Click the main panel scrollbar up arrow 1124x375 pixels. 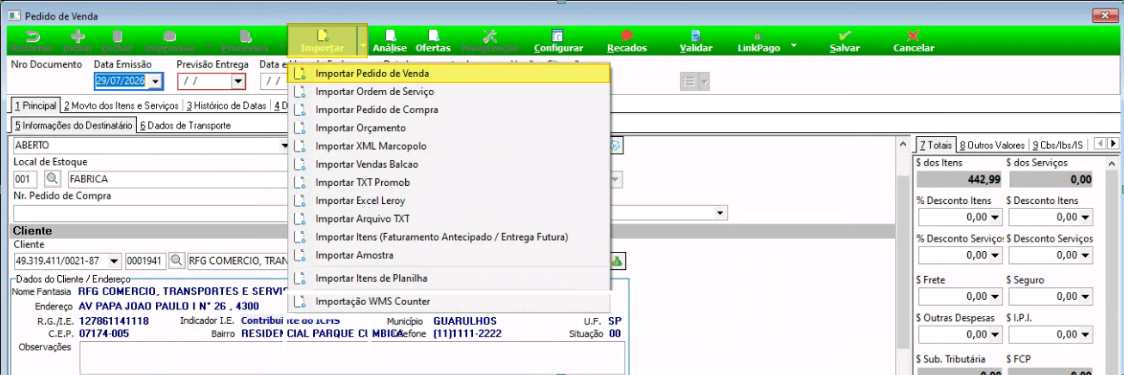coord(902,144)
